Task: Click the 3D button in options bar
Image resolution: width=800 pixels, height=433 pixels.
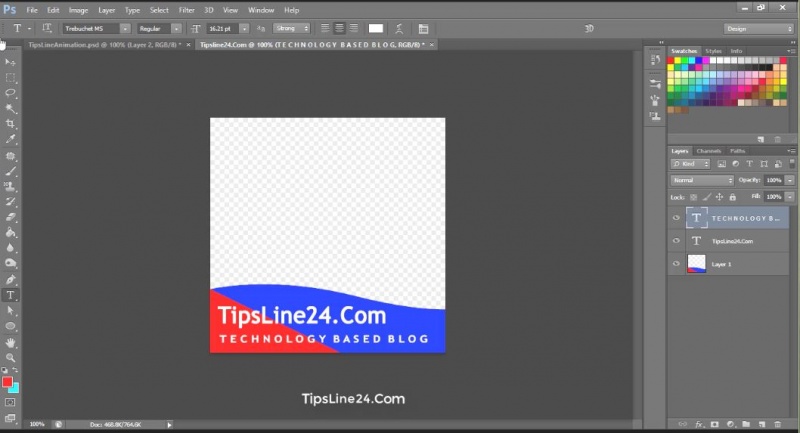Action: point(589,29)
